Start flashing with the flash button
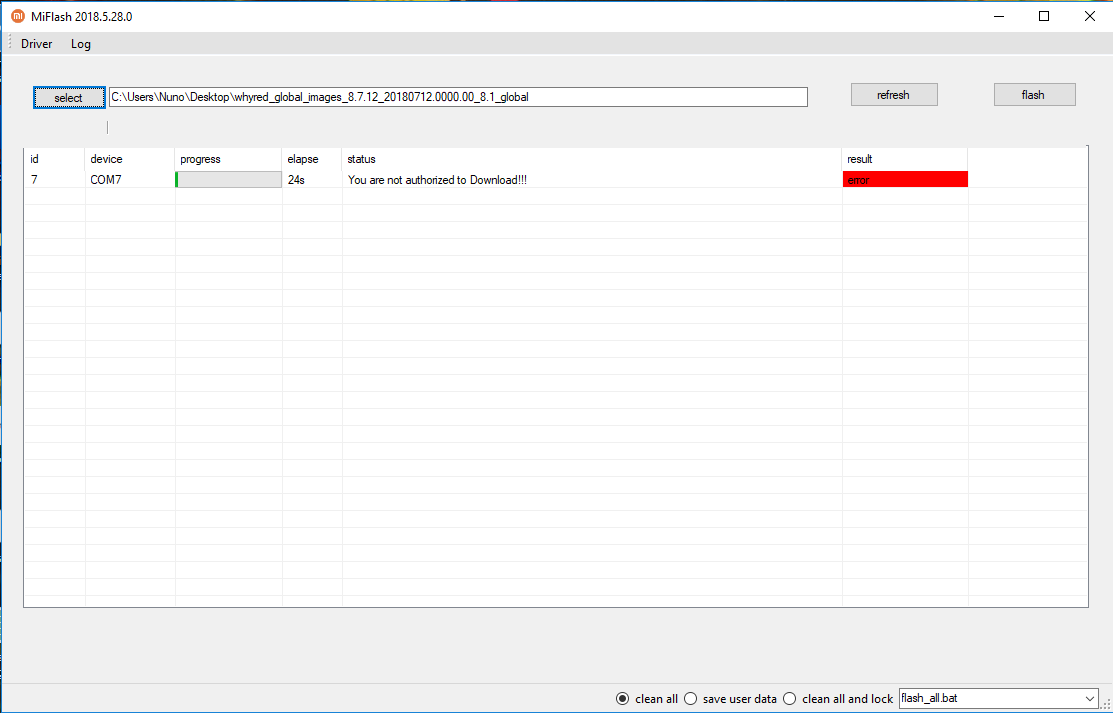This screenshot has width=1113, height=713. (x=1034, y=94)
